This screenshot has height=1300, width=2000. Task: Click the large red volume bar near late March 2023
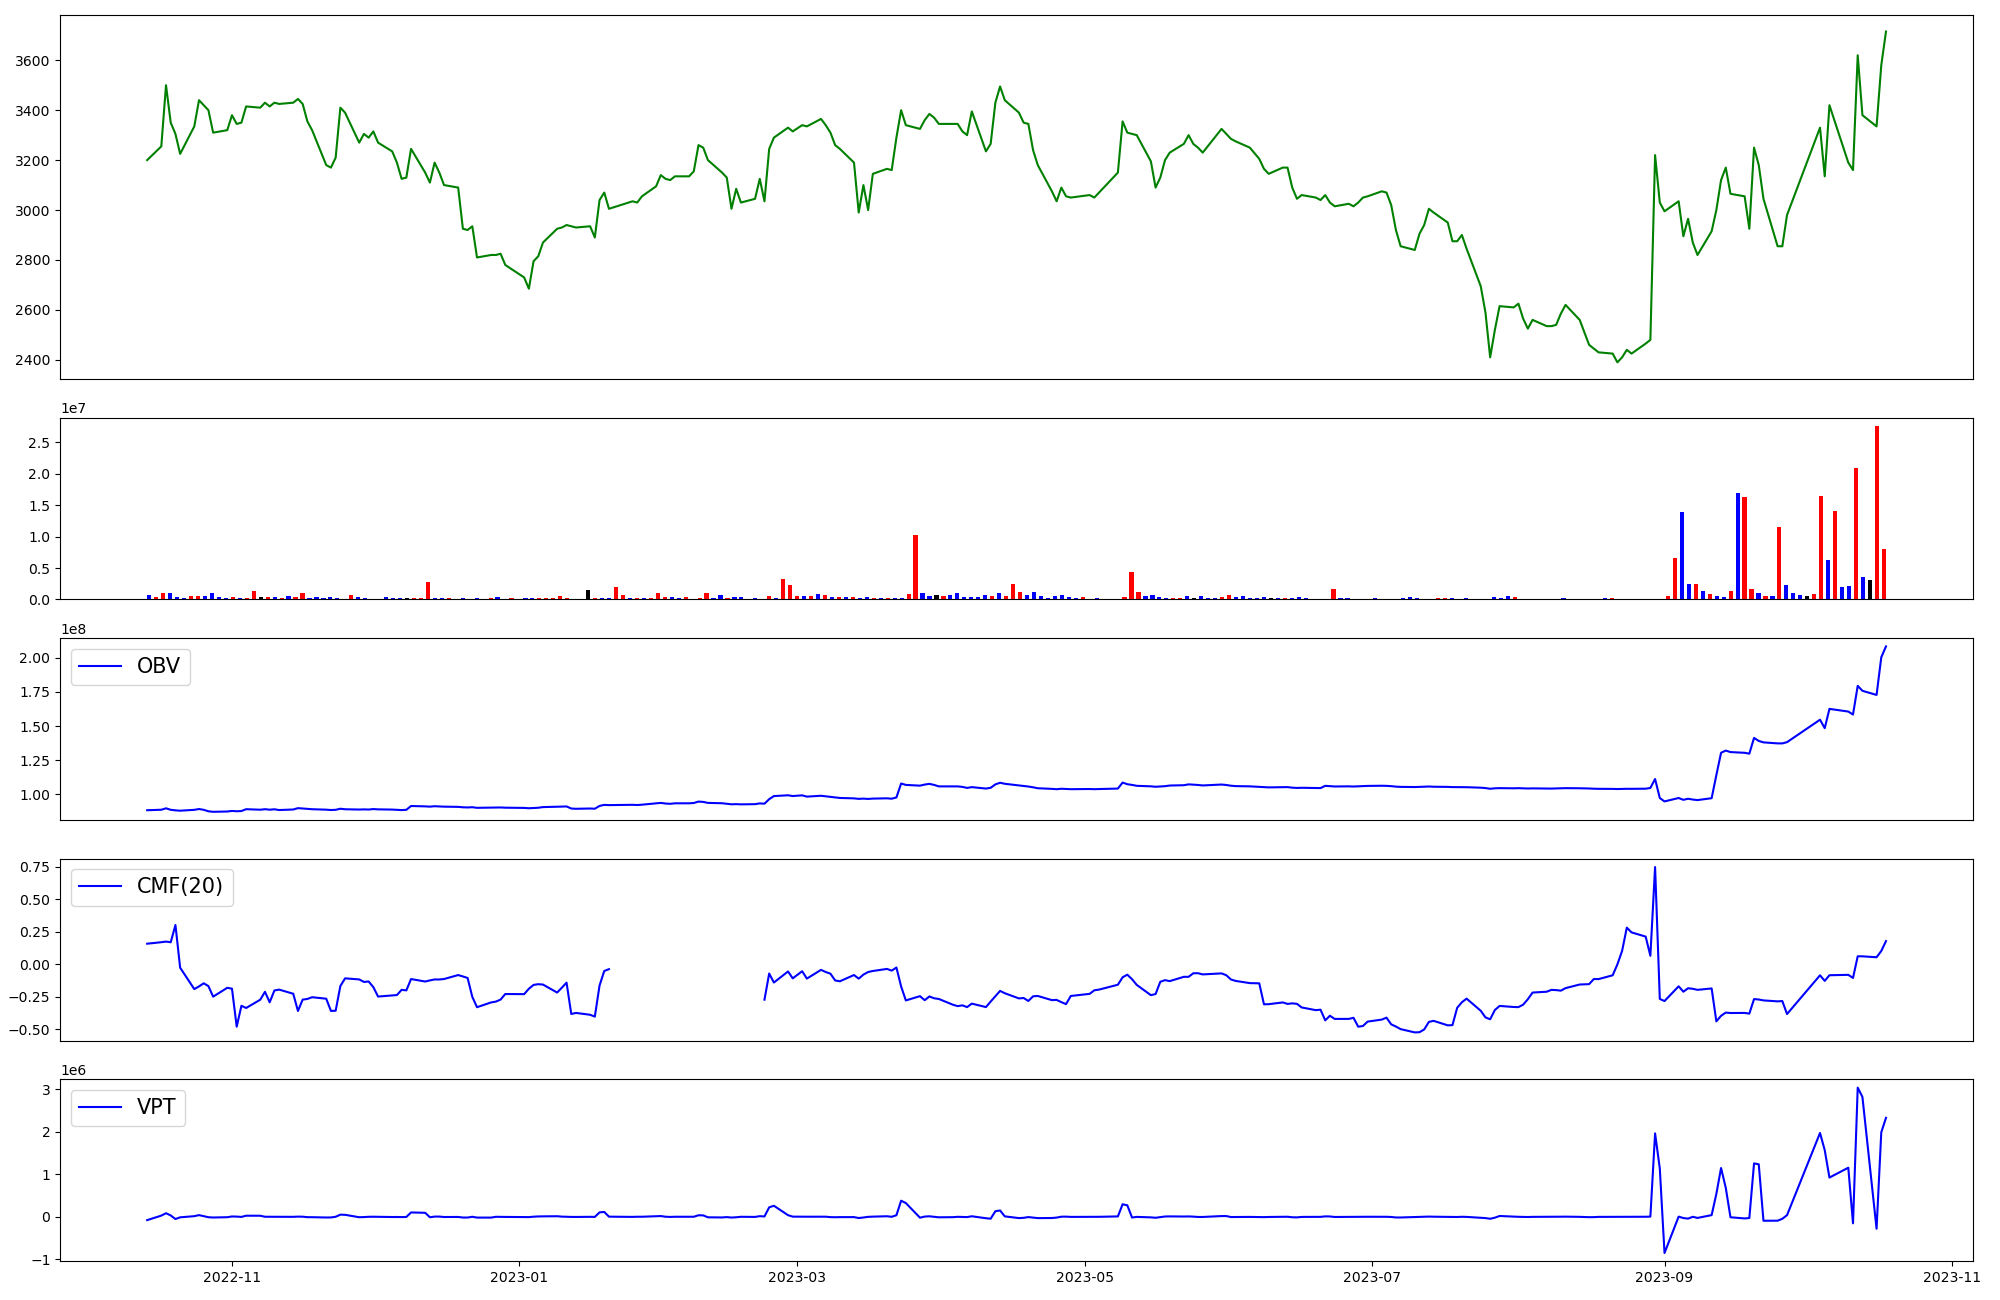pos(915,567)
